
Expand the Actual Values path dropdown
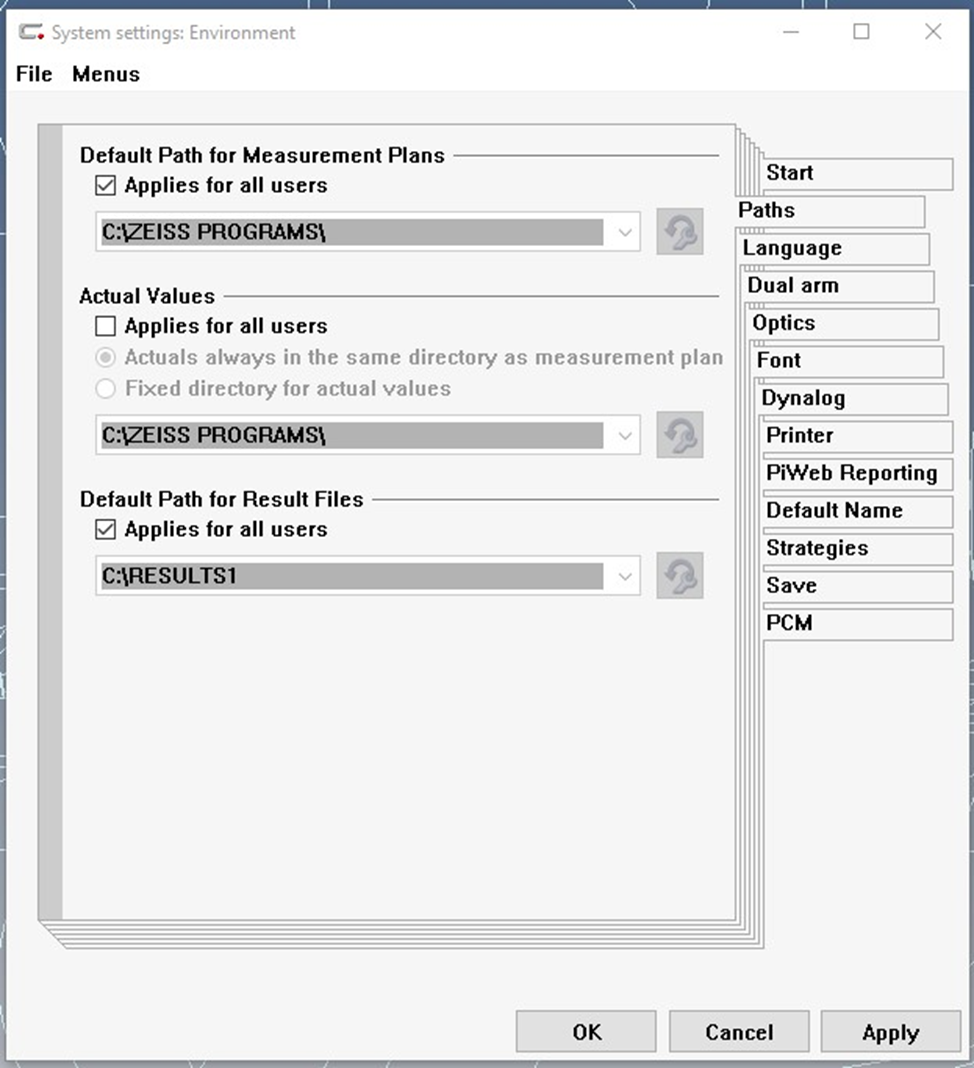625,435
